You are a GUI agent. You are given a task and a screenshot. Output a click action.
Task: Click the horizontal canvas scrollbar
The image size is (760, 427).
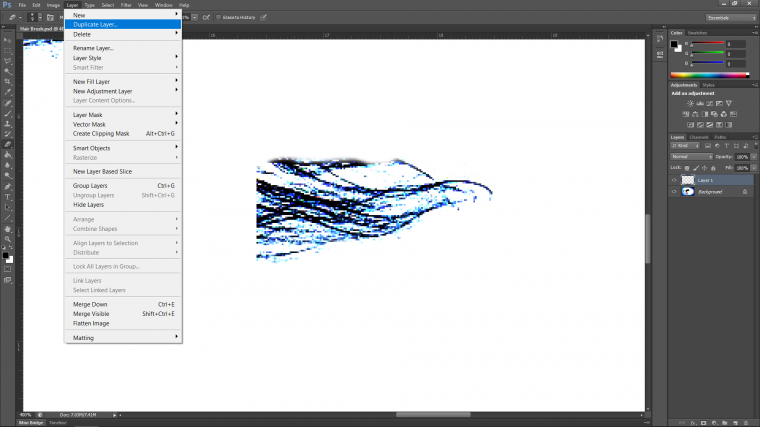pyautogui.click(x=433, y=415)
